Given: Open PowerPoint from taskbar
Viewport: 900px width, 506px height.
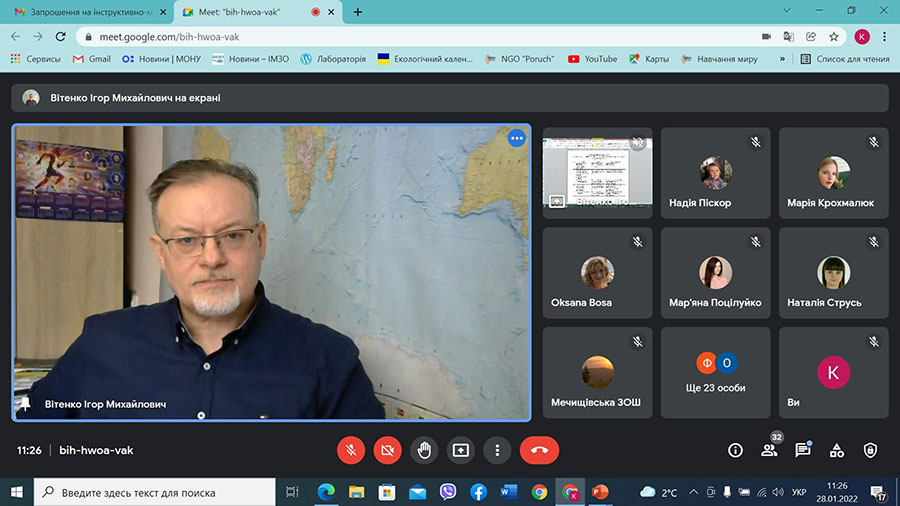Looking at the screenshot, I should coord(600,492).
